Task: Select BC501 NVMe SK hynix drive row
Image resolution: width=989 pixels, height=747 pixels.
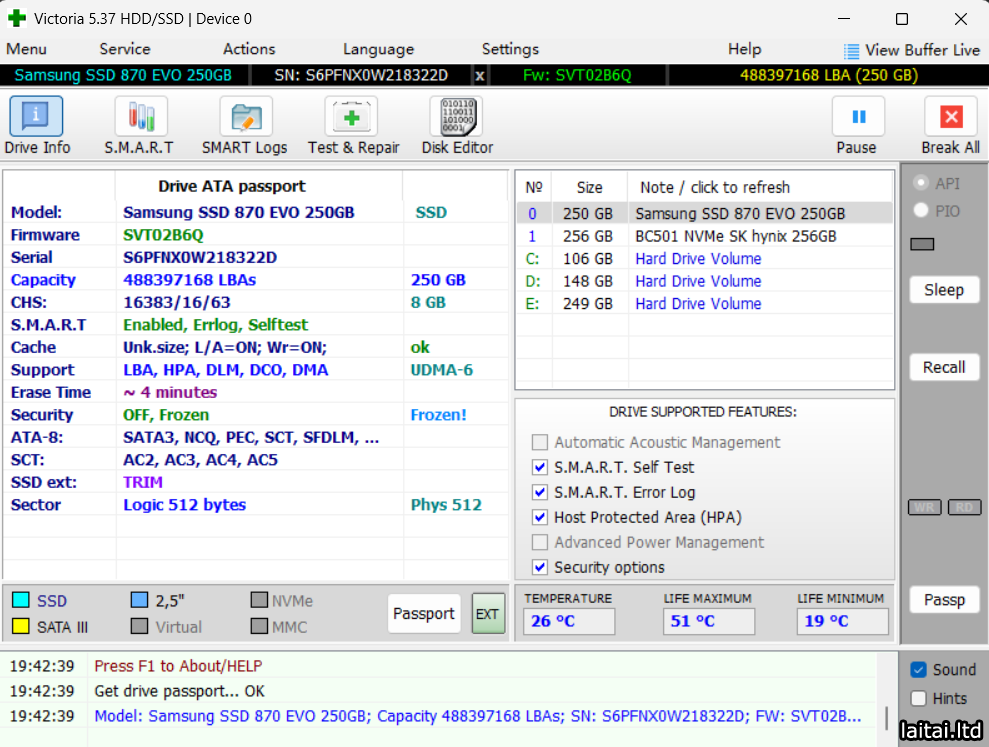Action: click(x=735, y=236)
